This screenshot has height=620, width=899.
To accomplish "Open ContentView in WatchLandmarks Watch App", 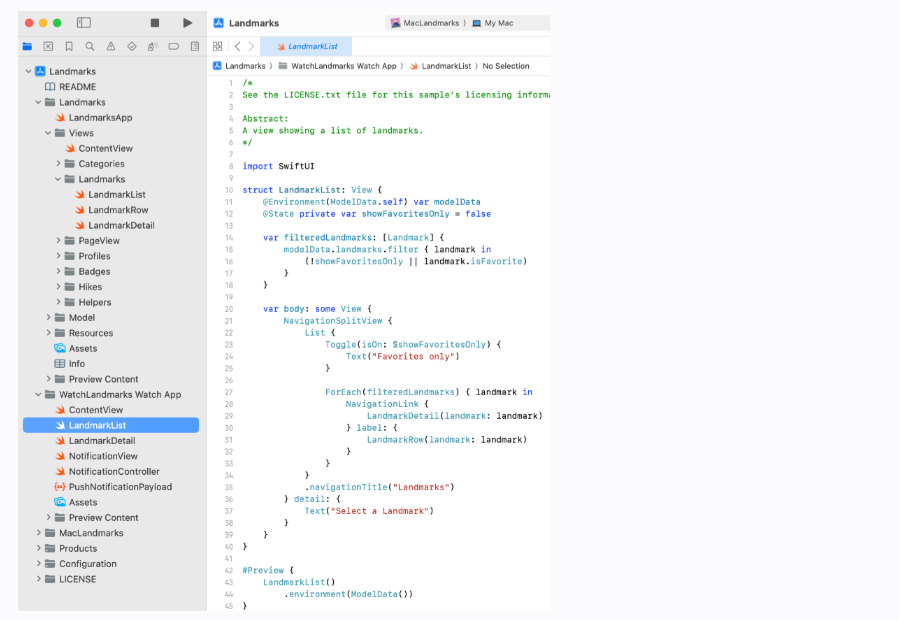I will point(89,410).
